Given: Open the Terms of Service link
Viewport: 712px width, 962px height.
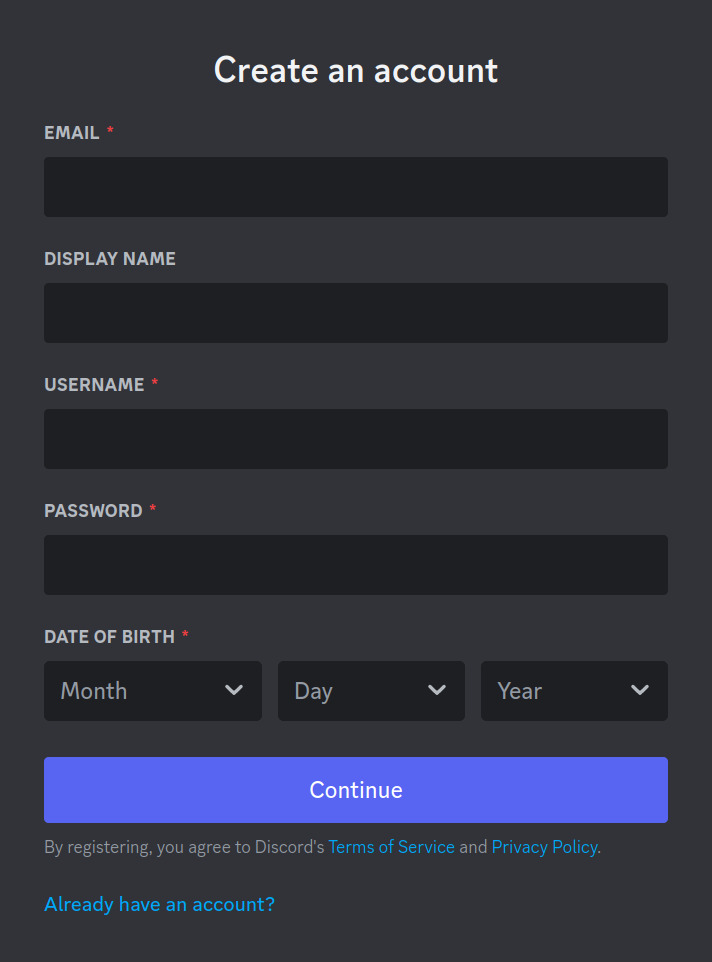Looking at the screenshot, I should tap(391, 847).
